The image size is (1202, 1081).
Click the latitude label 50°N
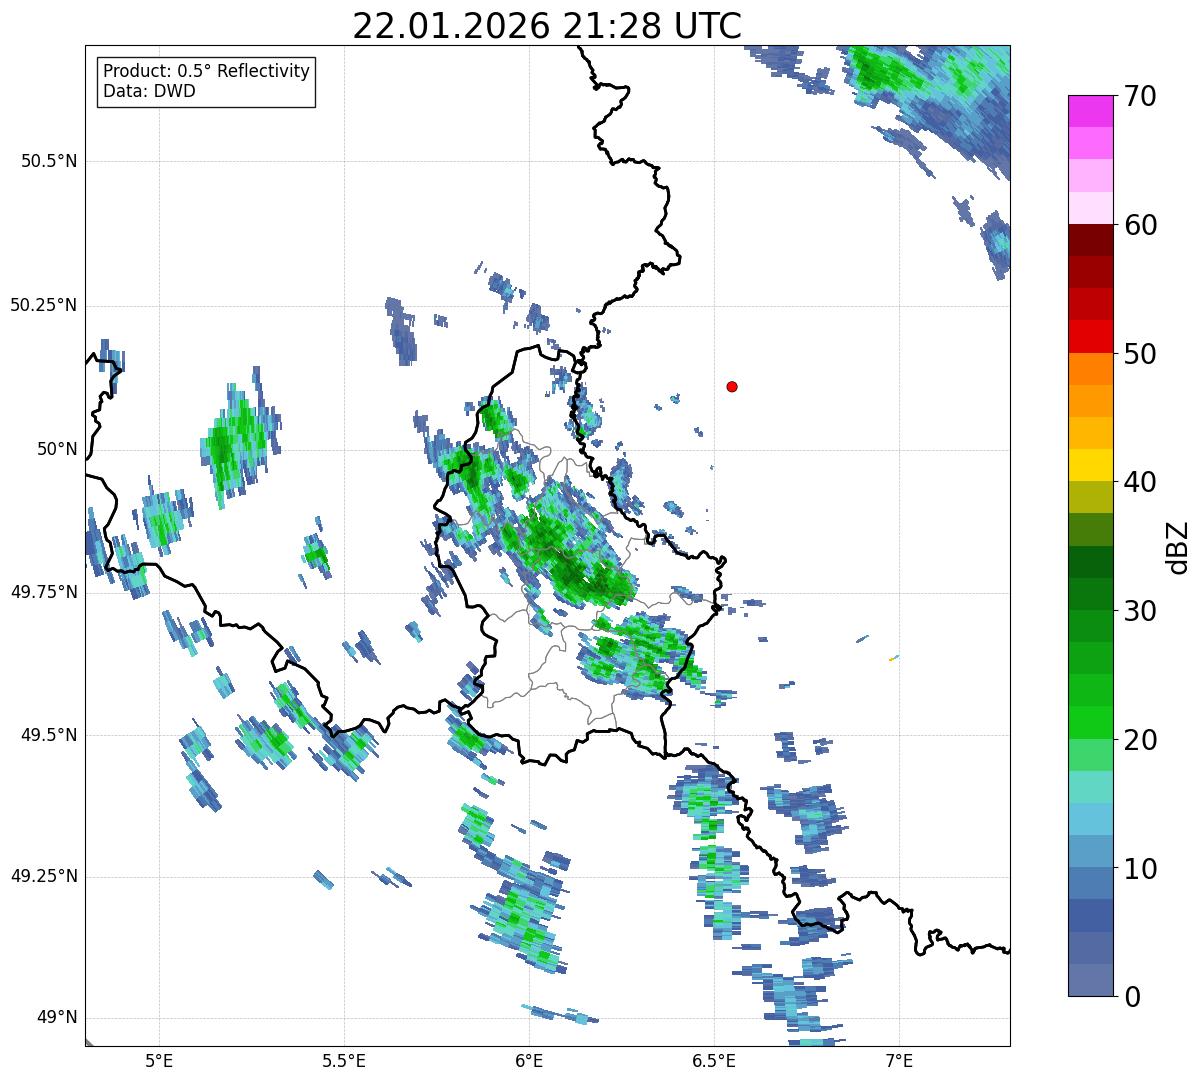(54, 450)
